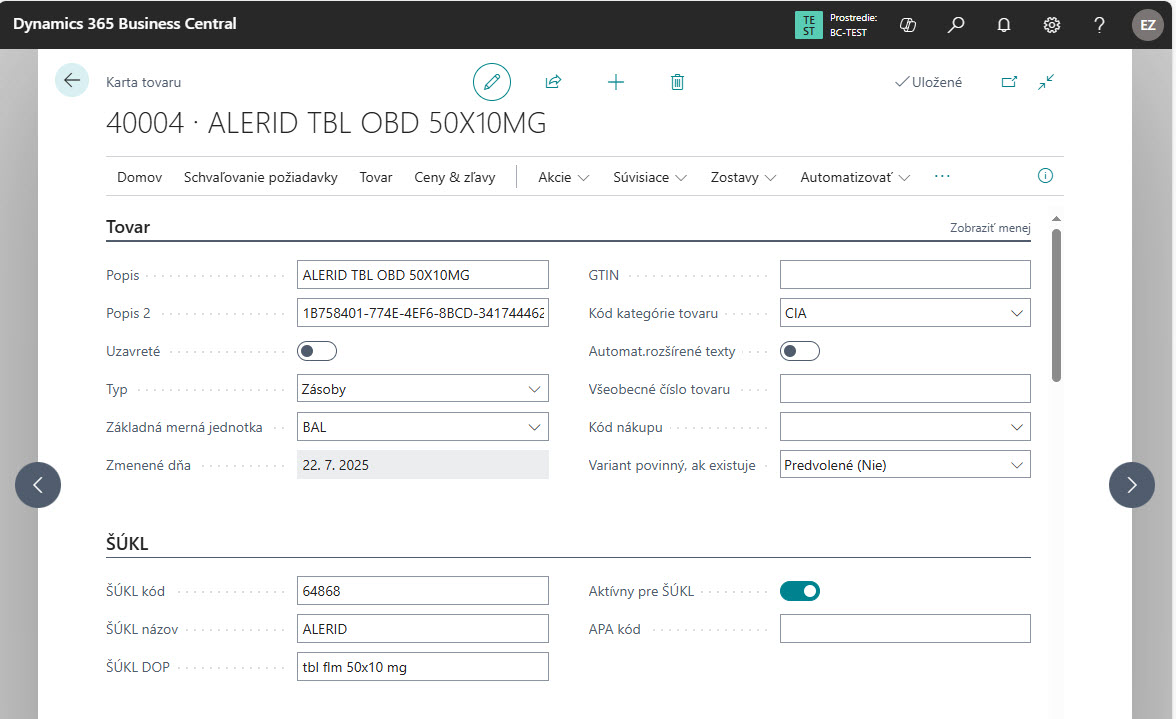
Task: Enable Automat.rozšírené texty toggle
Action: [x=799, y=351]
